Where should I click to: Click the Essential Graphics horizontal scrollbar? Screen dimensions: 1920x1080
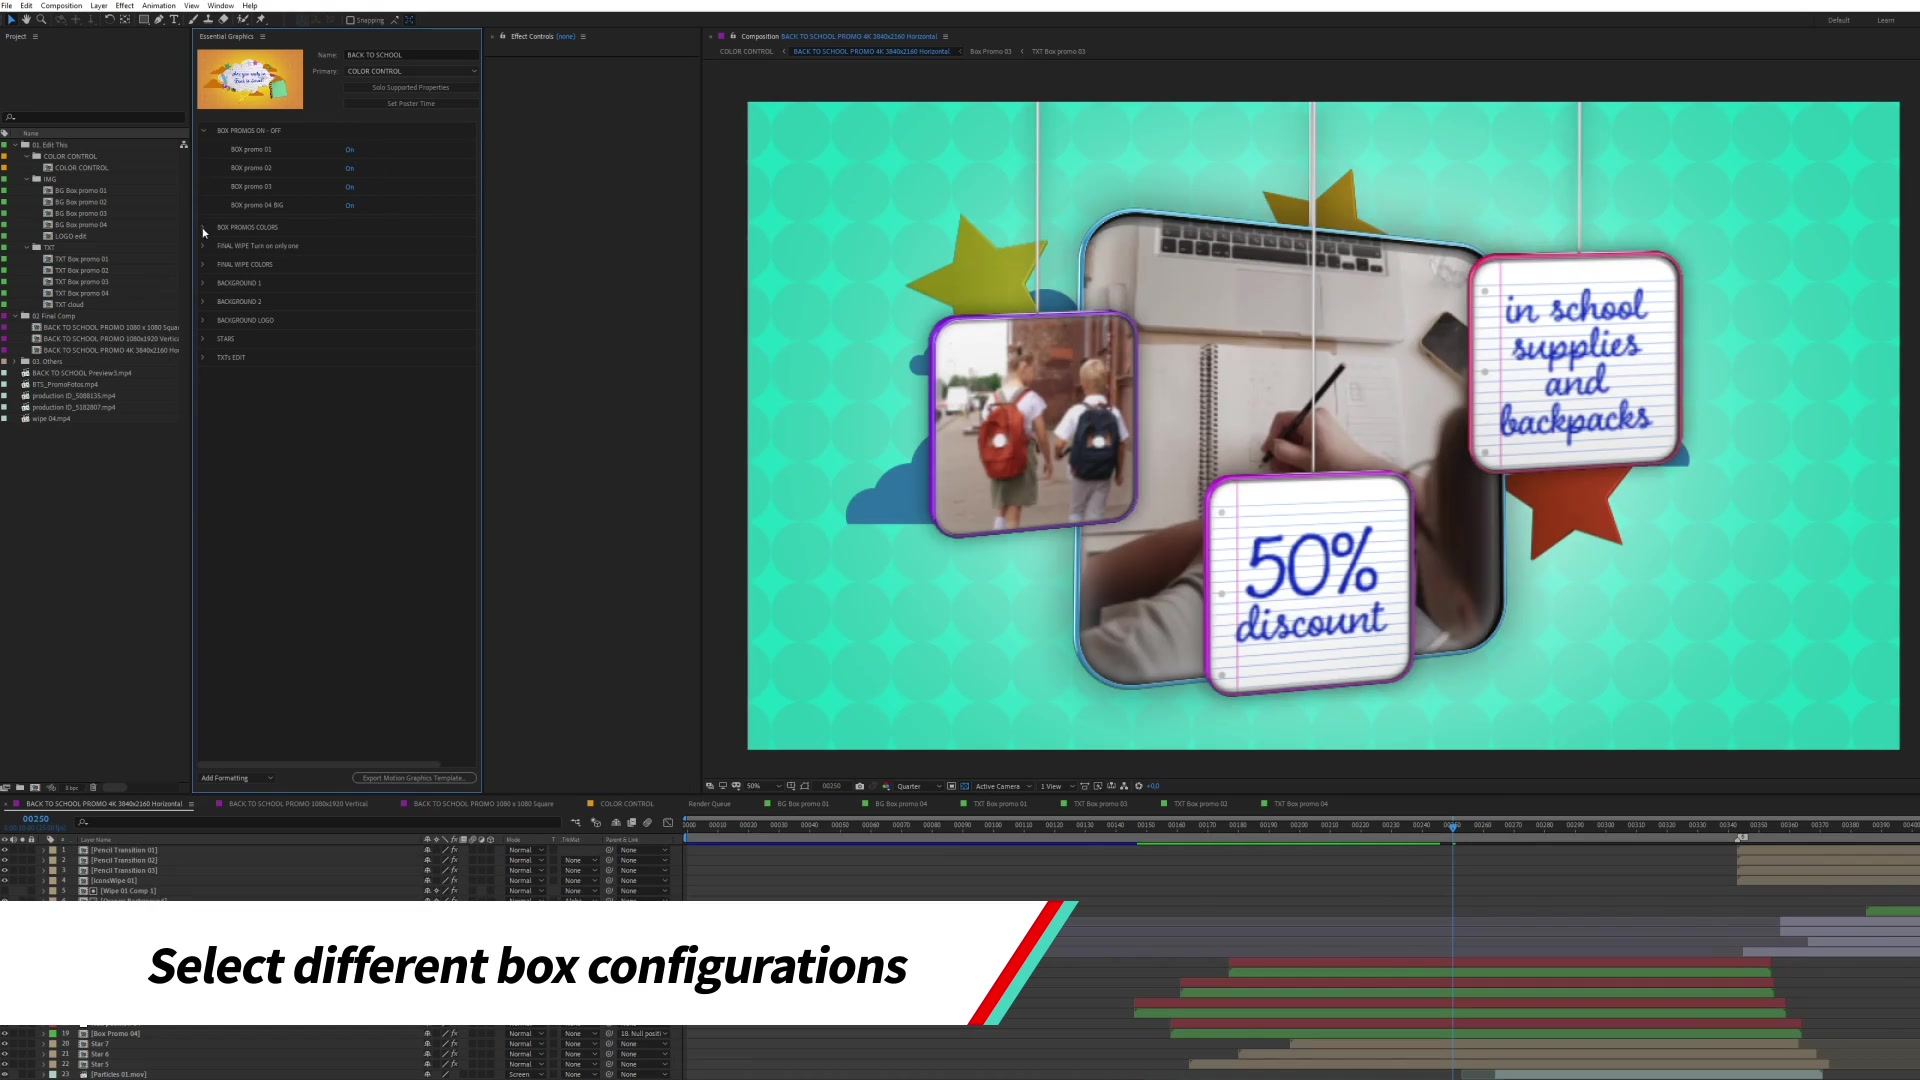click(320, 764)
